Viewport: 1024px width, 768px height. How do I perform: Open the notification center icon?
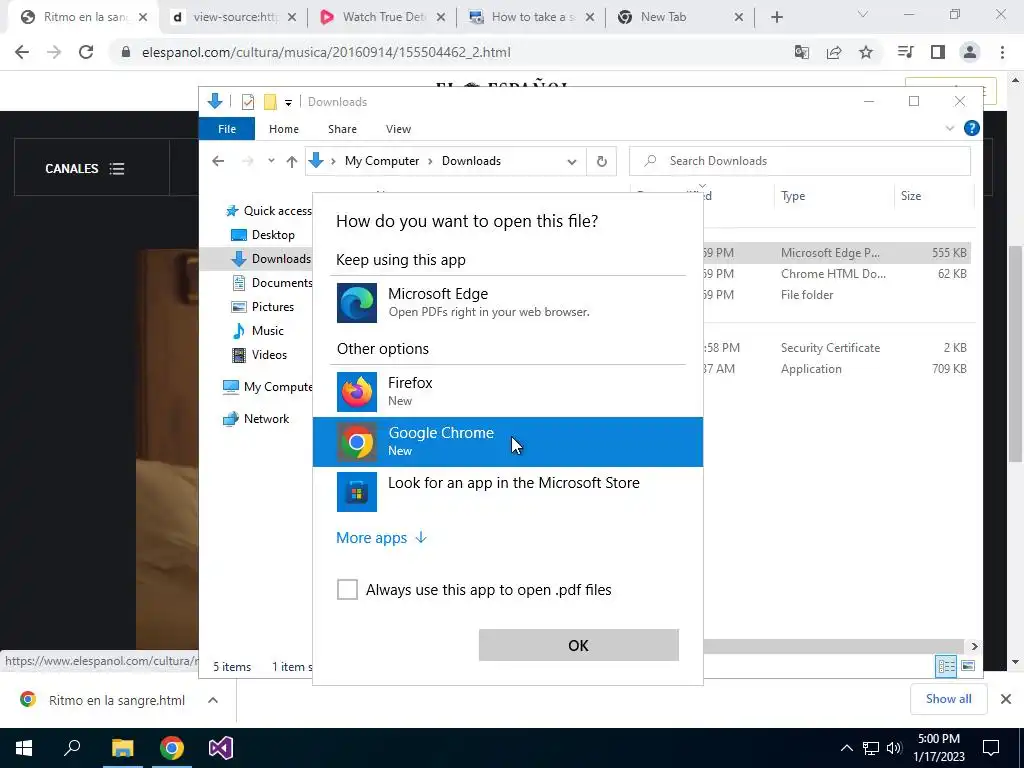991,748
